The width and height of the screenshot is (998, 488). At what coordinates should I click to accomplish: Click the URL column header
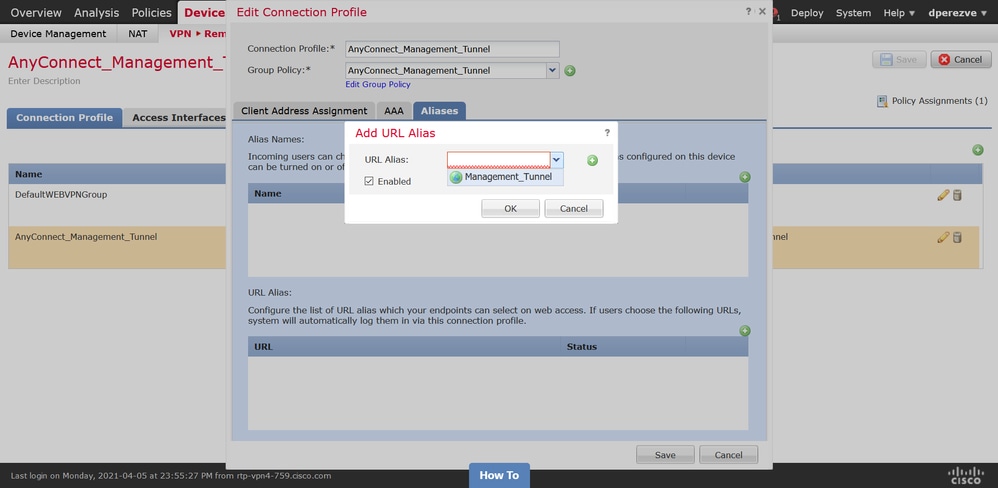tap(264, 347)
